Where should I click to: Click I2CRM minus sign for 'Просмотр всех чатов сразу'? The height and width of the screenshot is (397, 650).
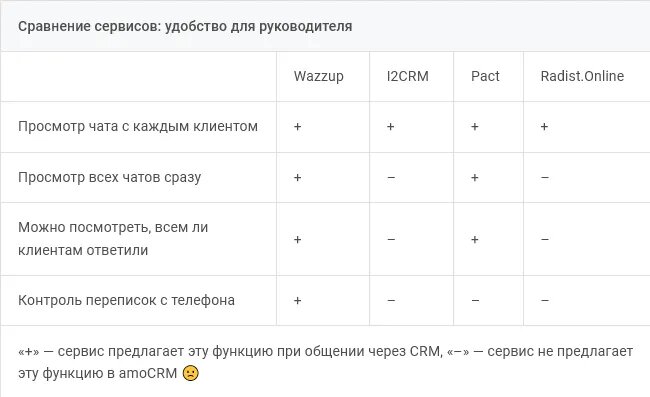click(x=391, y=178)
